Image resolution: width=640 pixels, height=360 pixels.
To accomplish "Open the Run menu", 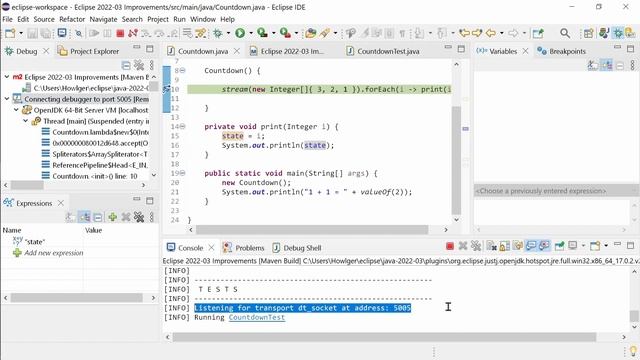I will tap(179, 19).
